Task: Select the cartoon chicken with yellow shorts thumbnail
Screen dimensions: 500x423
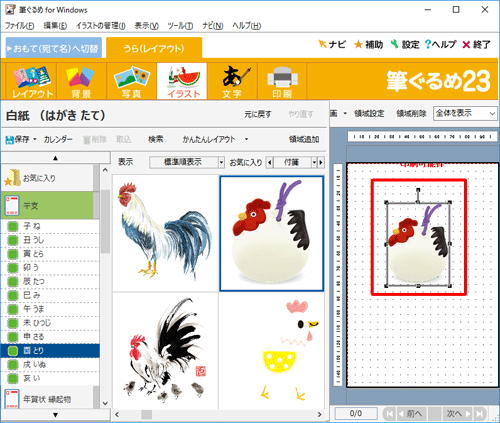Action: point(272,351)
